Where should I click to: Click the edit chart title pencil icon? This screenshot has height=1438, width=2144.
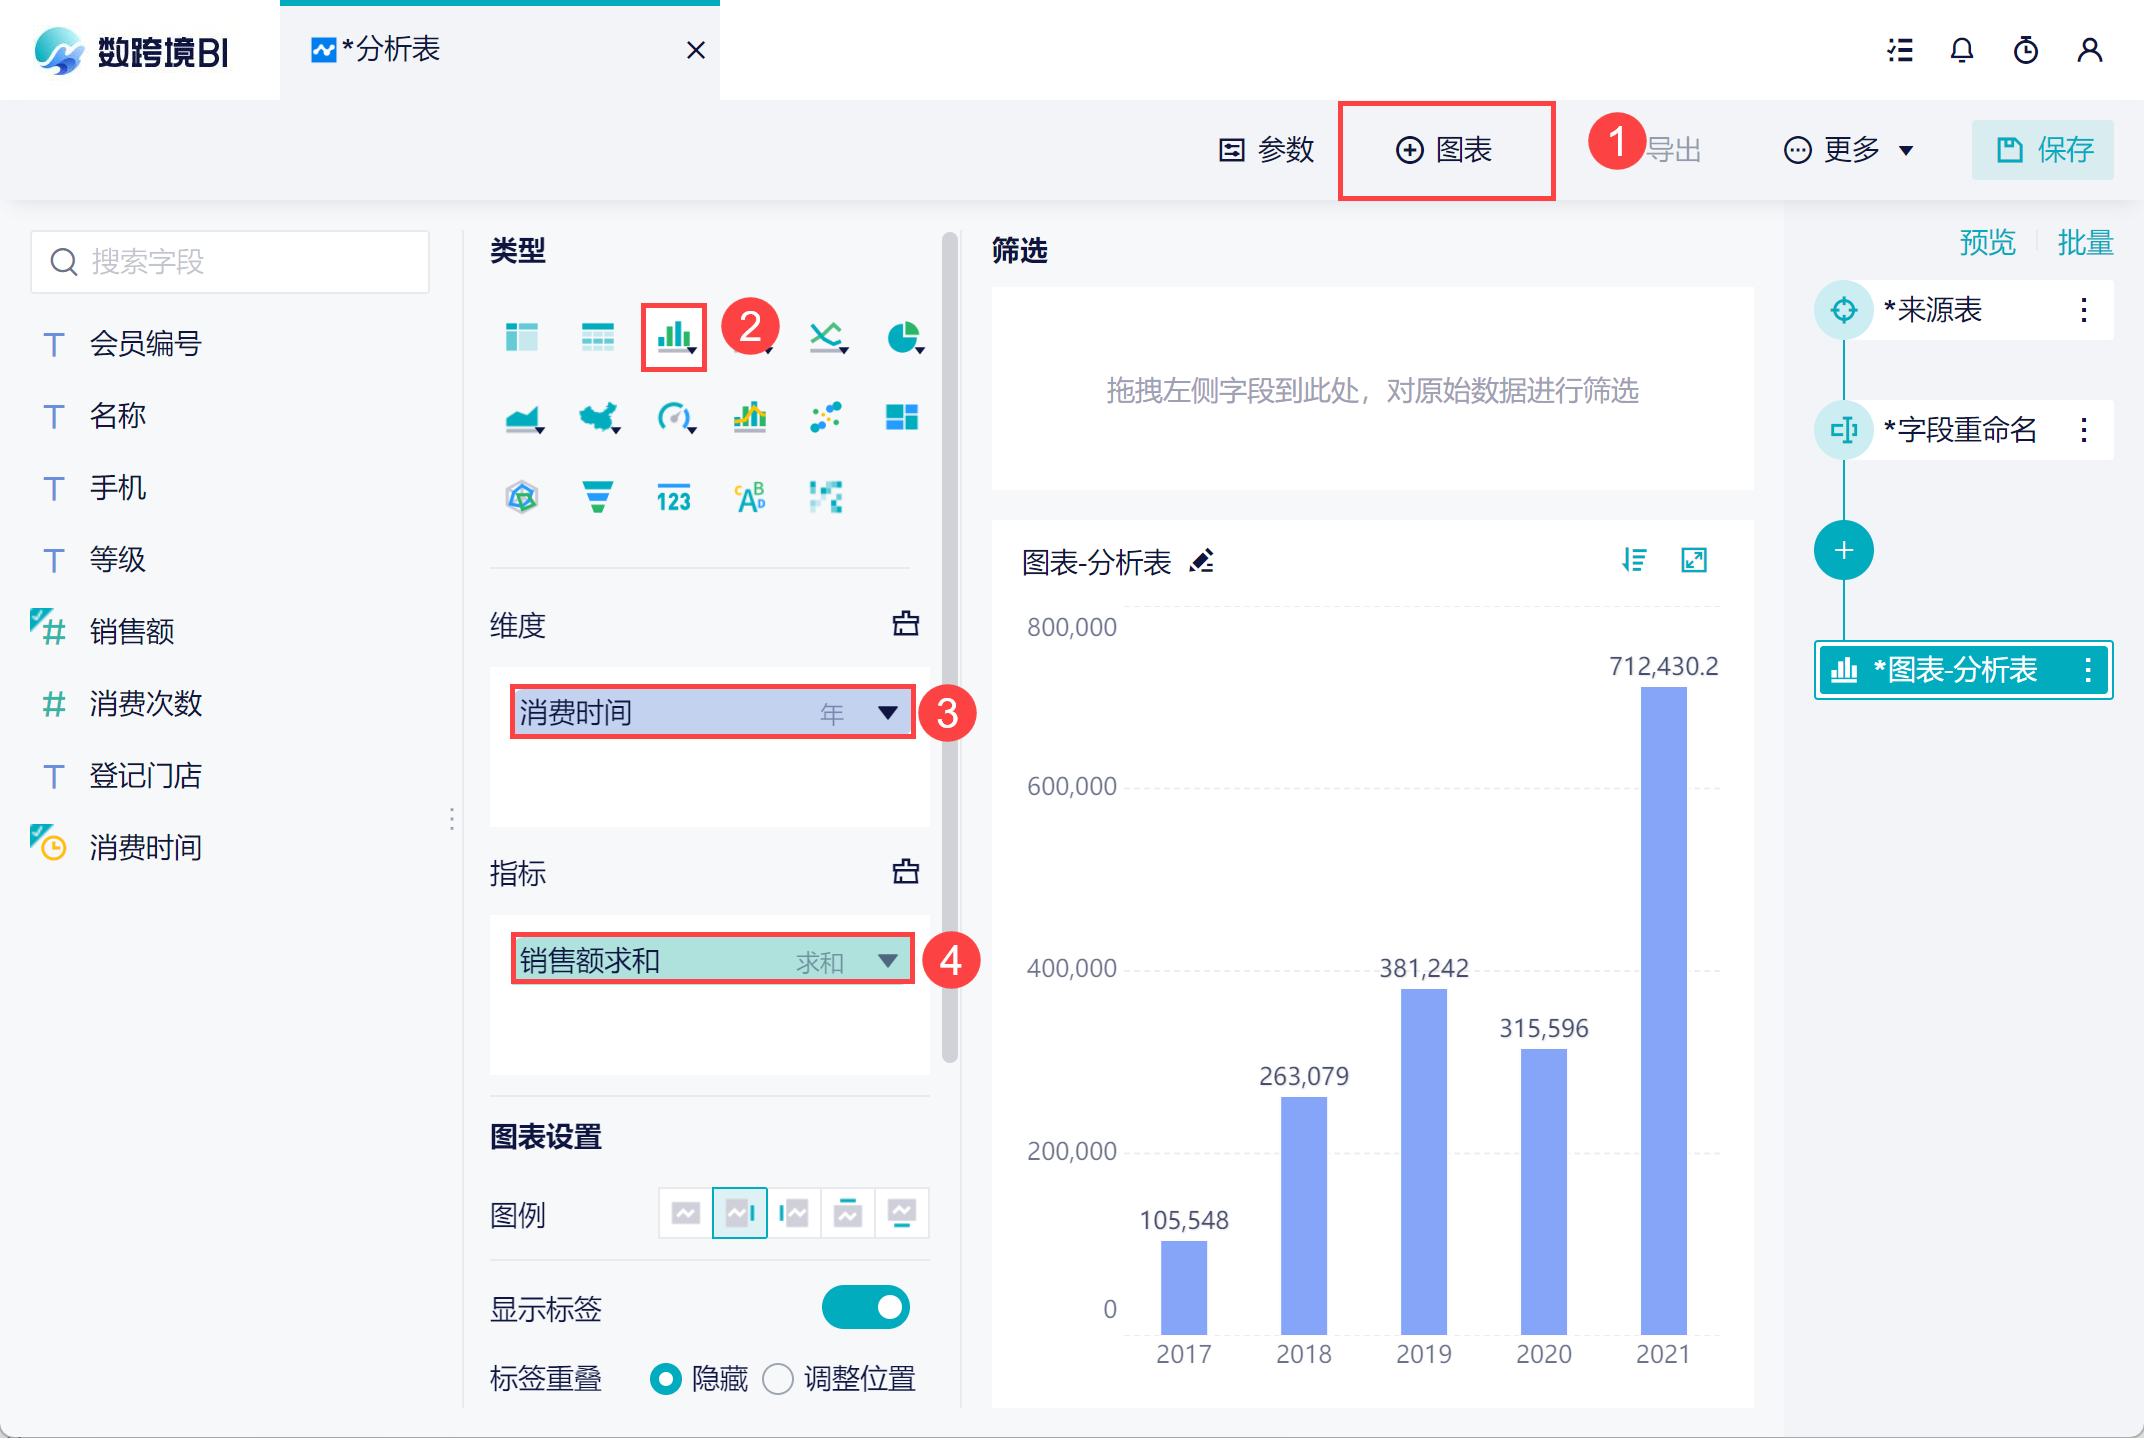click(1202, 561)
